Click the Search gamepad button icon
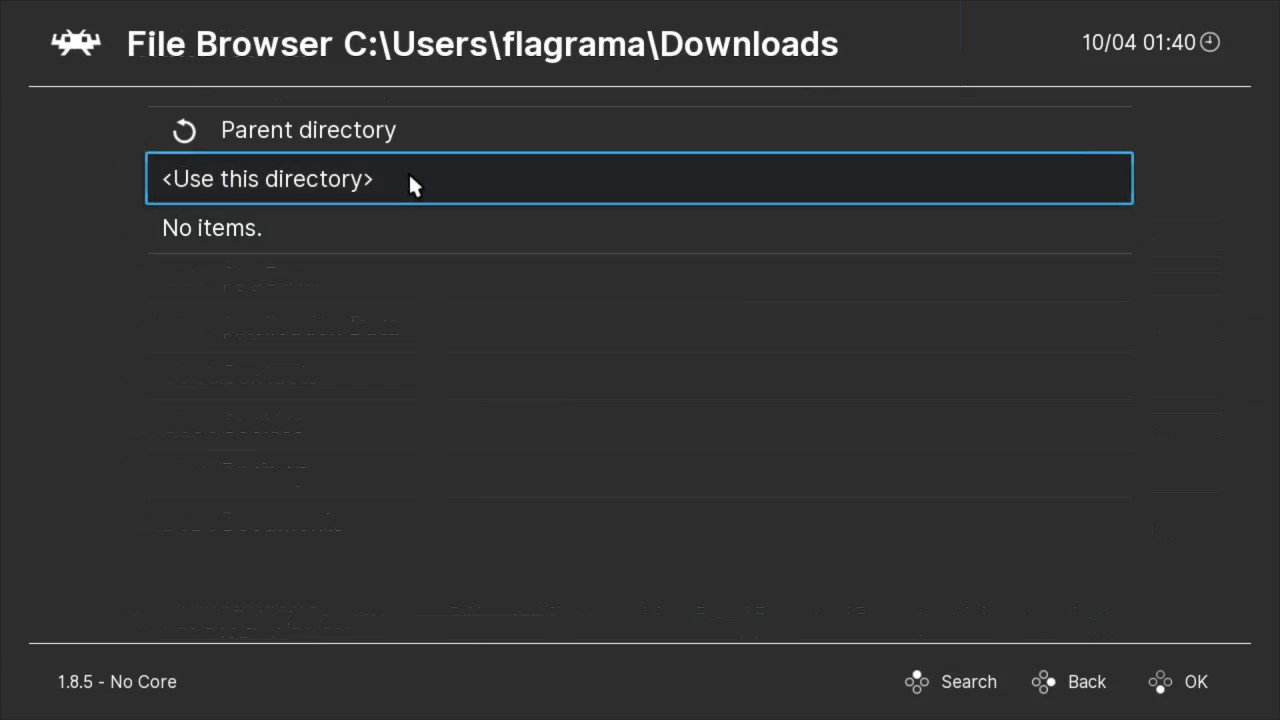This screenshot has height=720, width=1280. 917,682
